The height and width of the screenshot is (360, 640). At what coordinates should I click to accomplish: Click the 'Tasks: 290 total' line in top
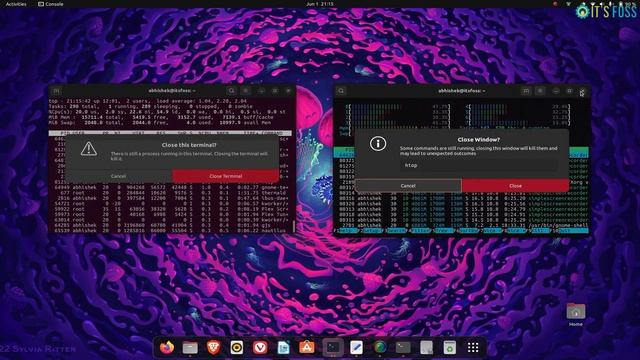[151, 106]
